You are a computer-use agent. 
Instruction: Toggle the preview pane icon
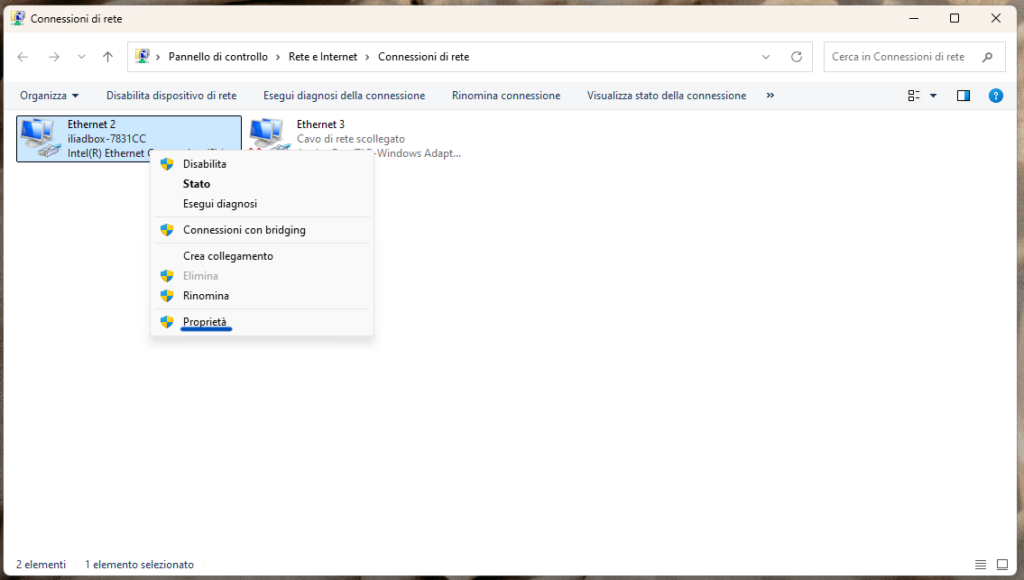963,96
